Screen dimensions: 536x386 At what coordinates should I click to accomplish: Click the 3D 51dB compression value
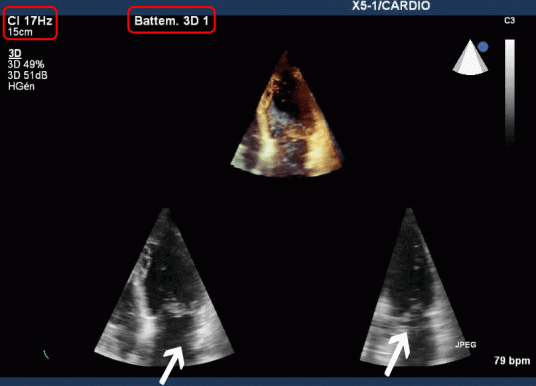(28, 75)
